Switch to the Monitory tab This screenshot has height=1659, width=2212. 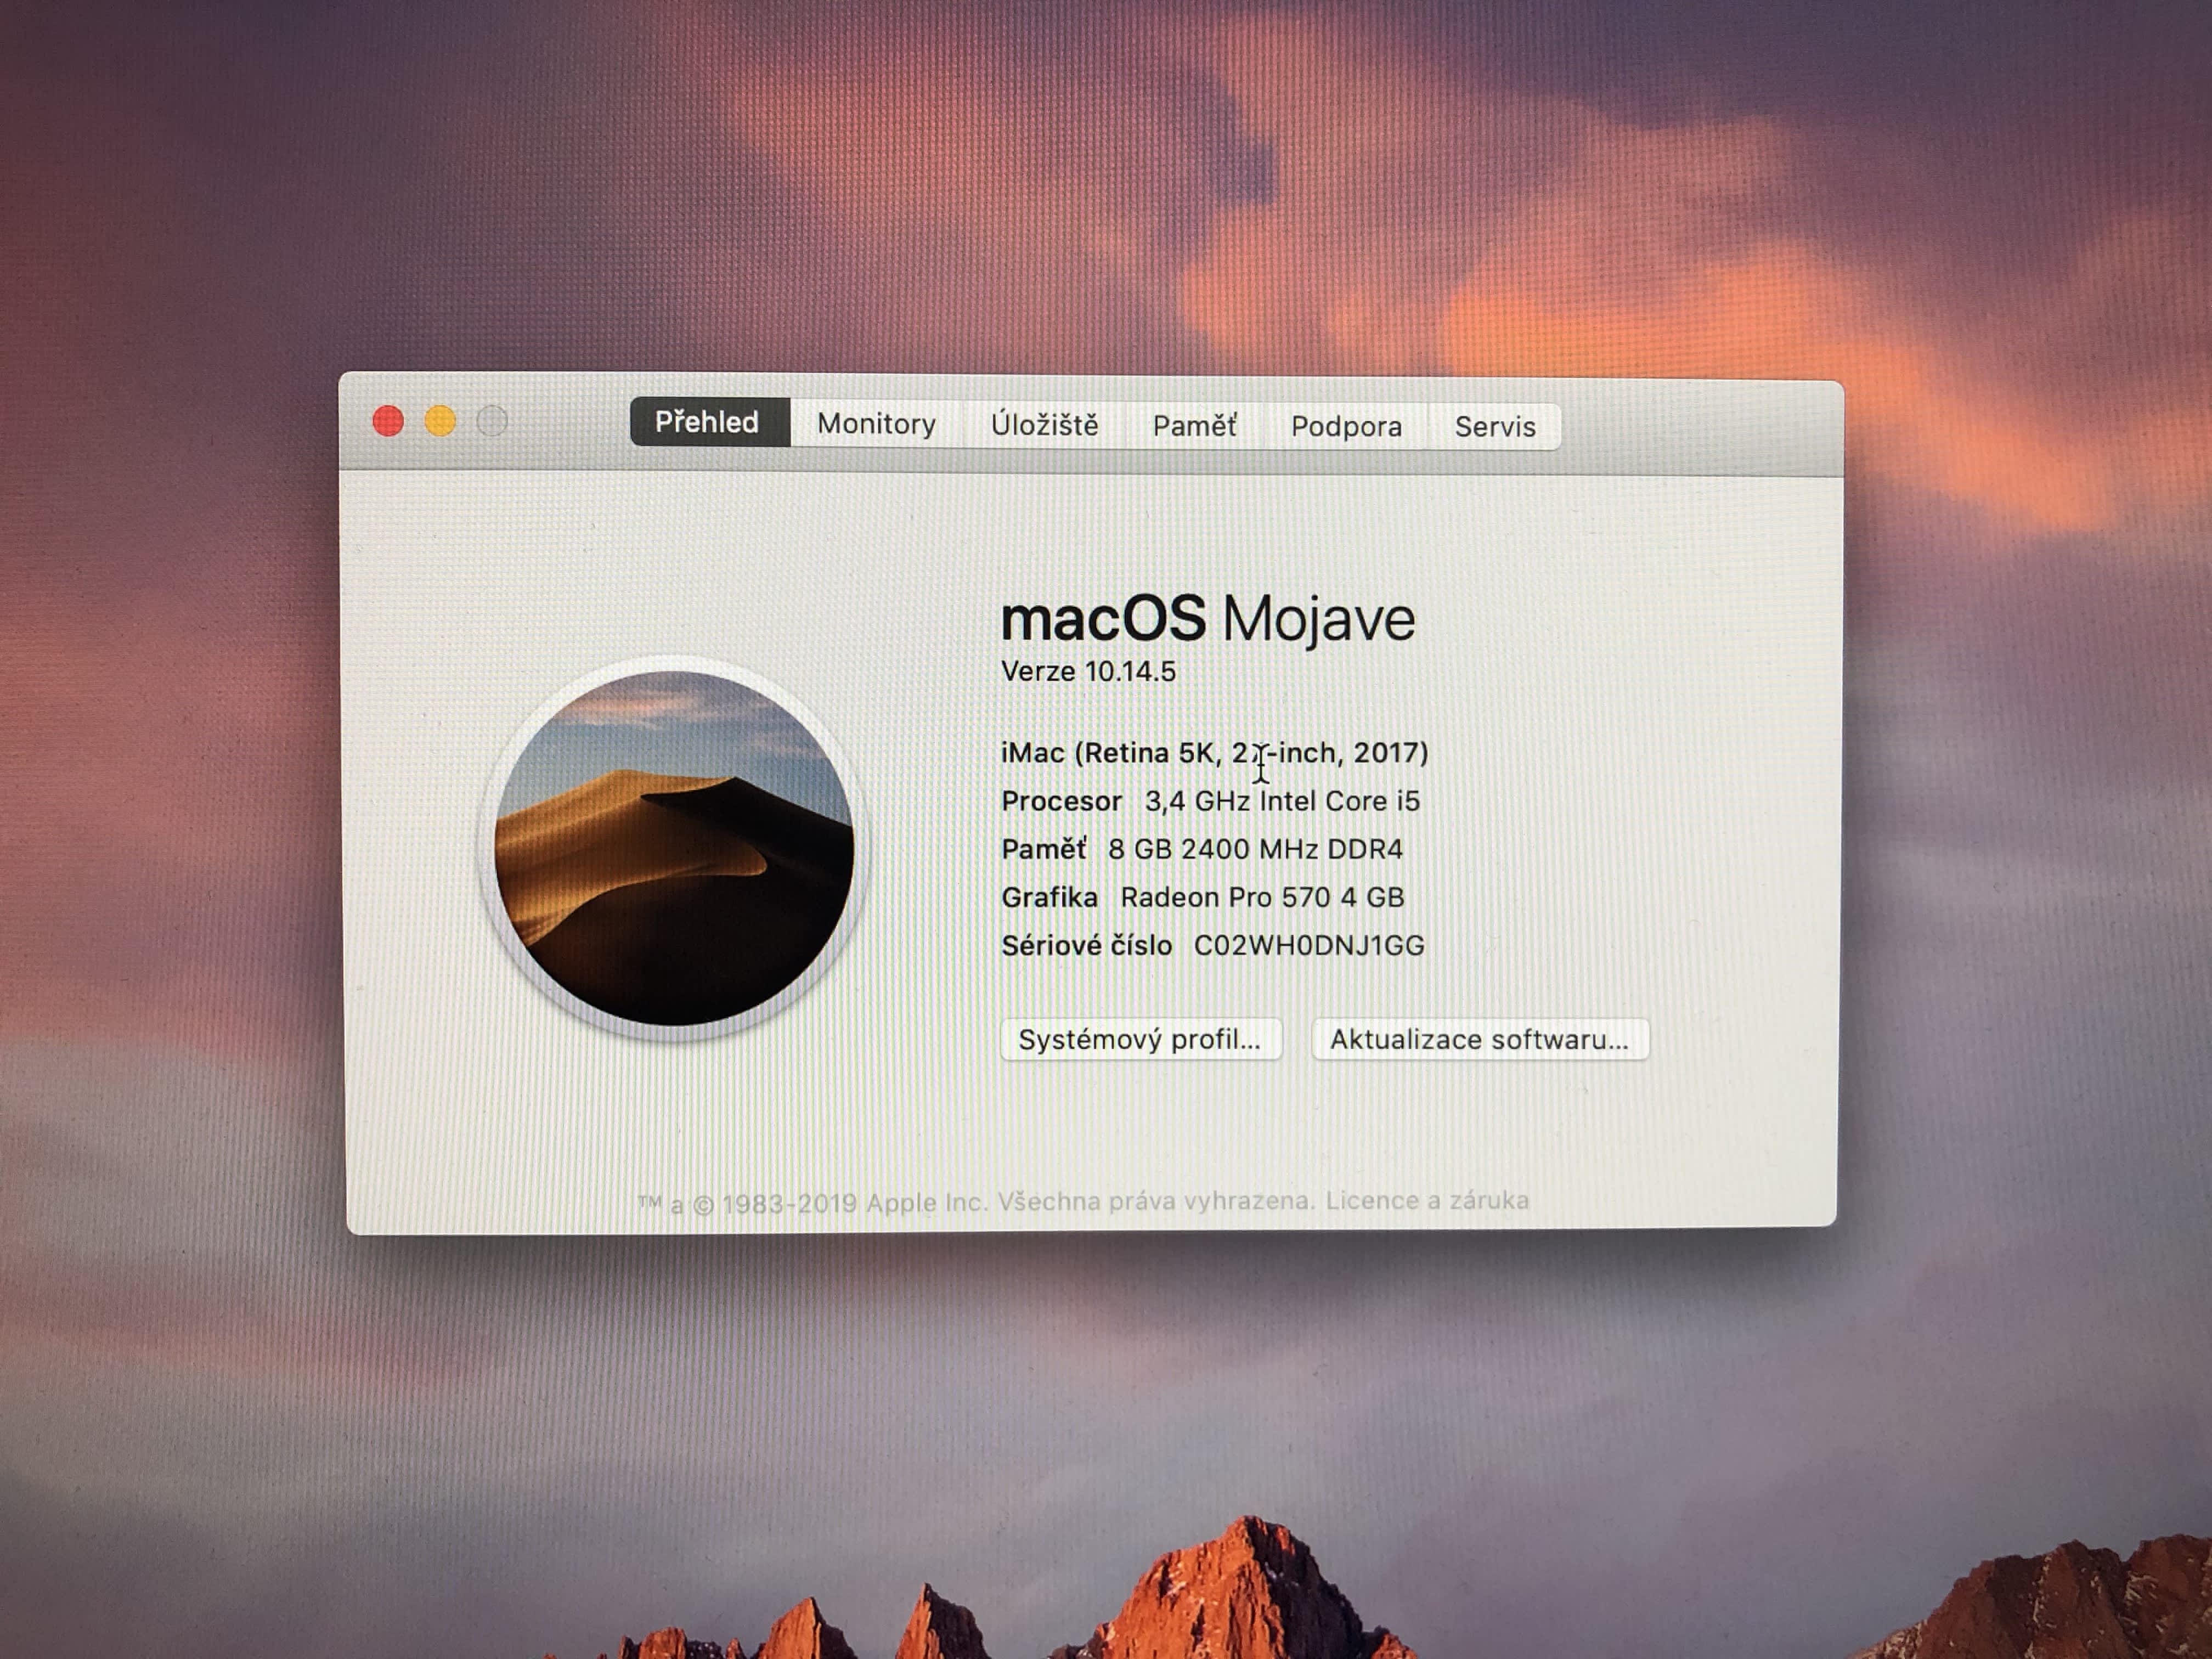click(x=876, y=424)
